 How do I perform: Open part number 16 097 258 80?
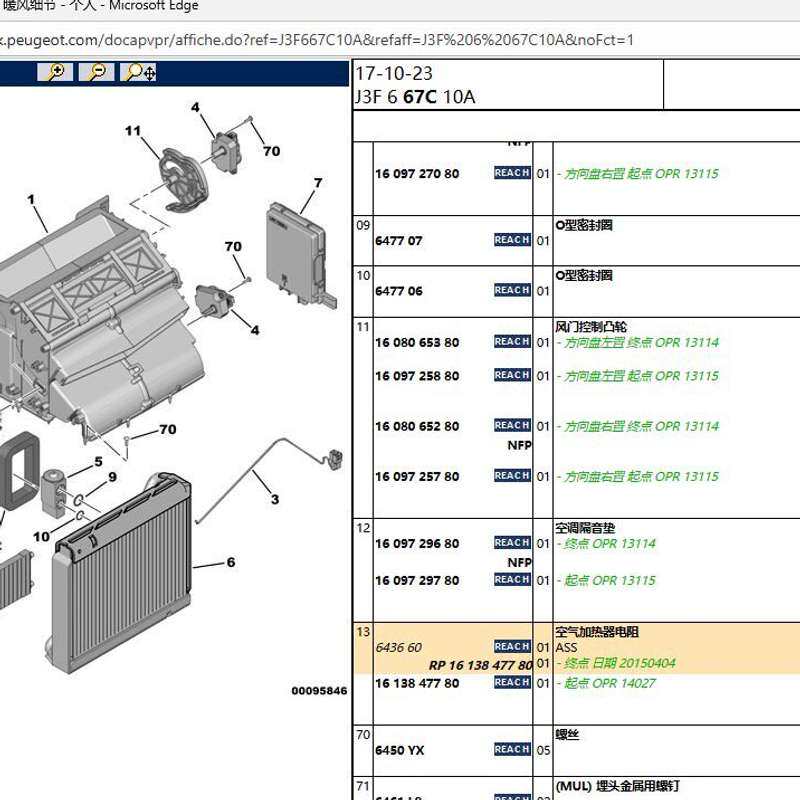pyautogui.click(x=417, y=376)
